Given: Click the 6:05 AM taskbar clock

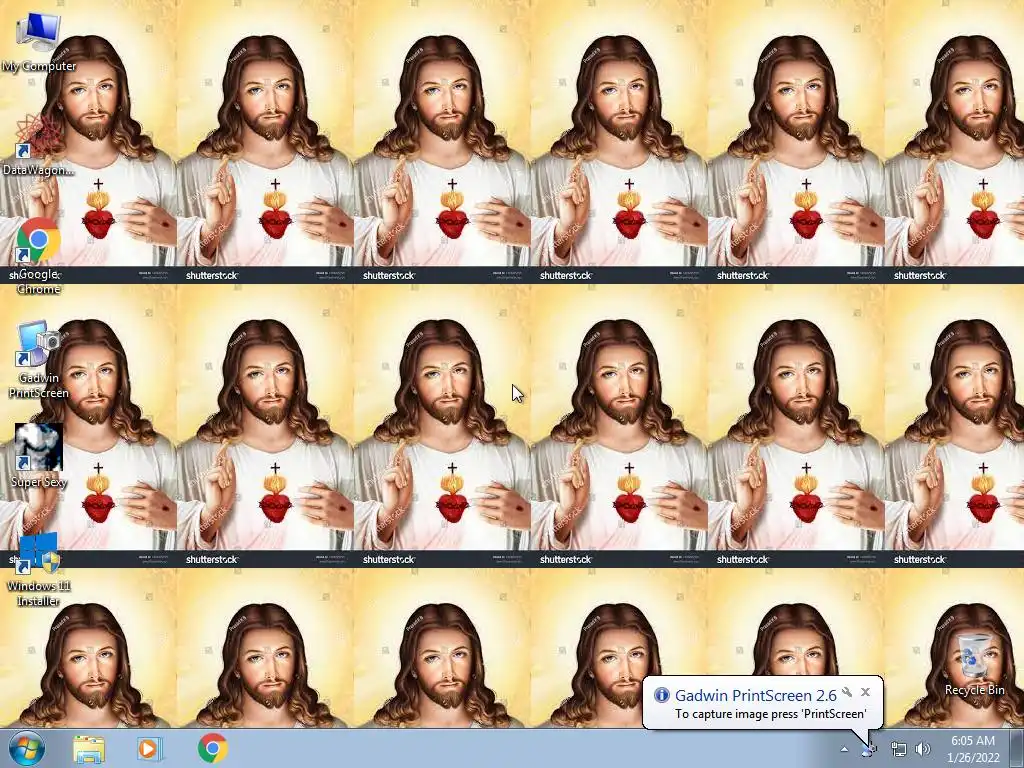Looking at the screenshot, I should 972,749.
